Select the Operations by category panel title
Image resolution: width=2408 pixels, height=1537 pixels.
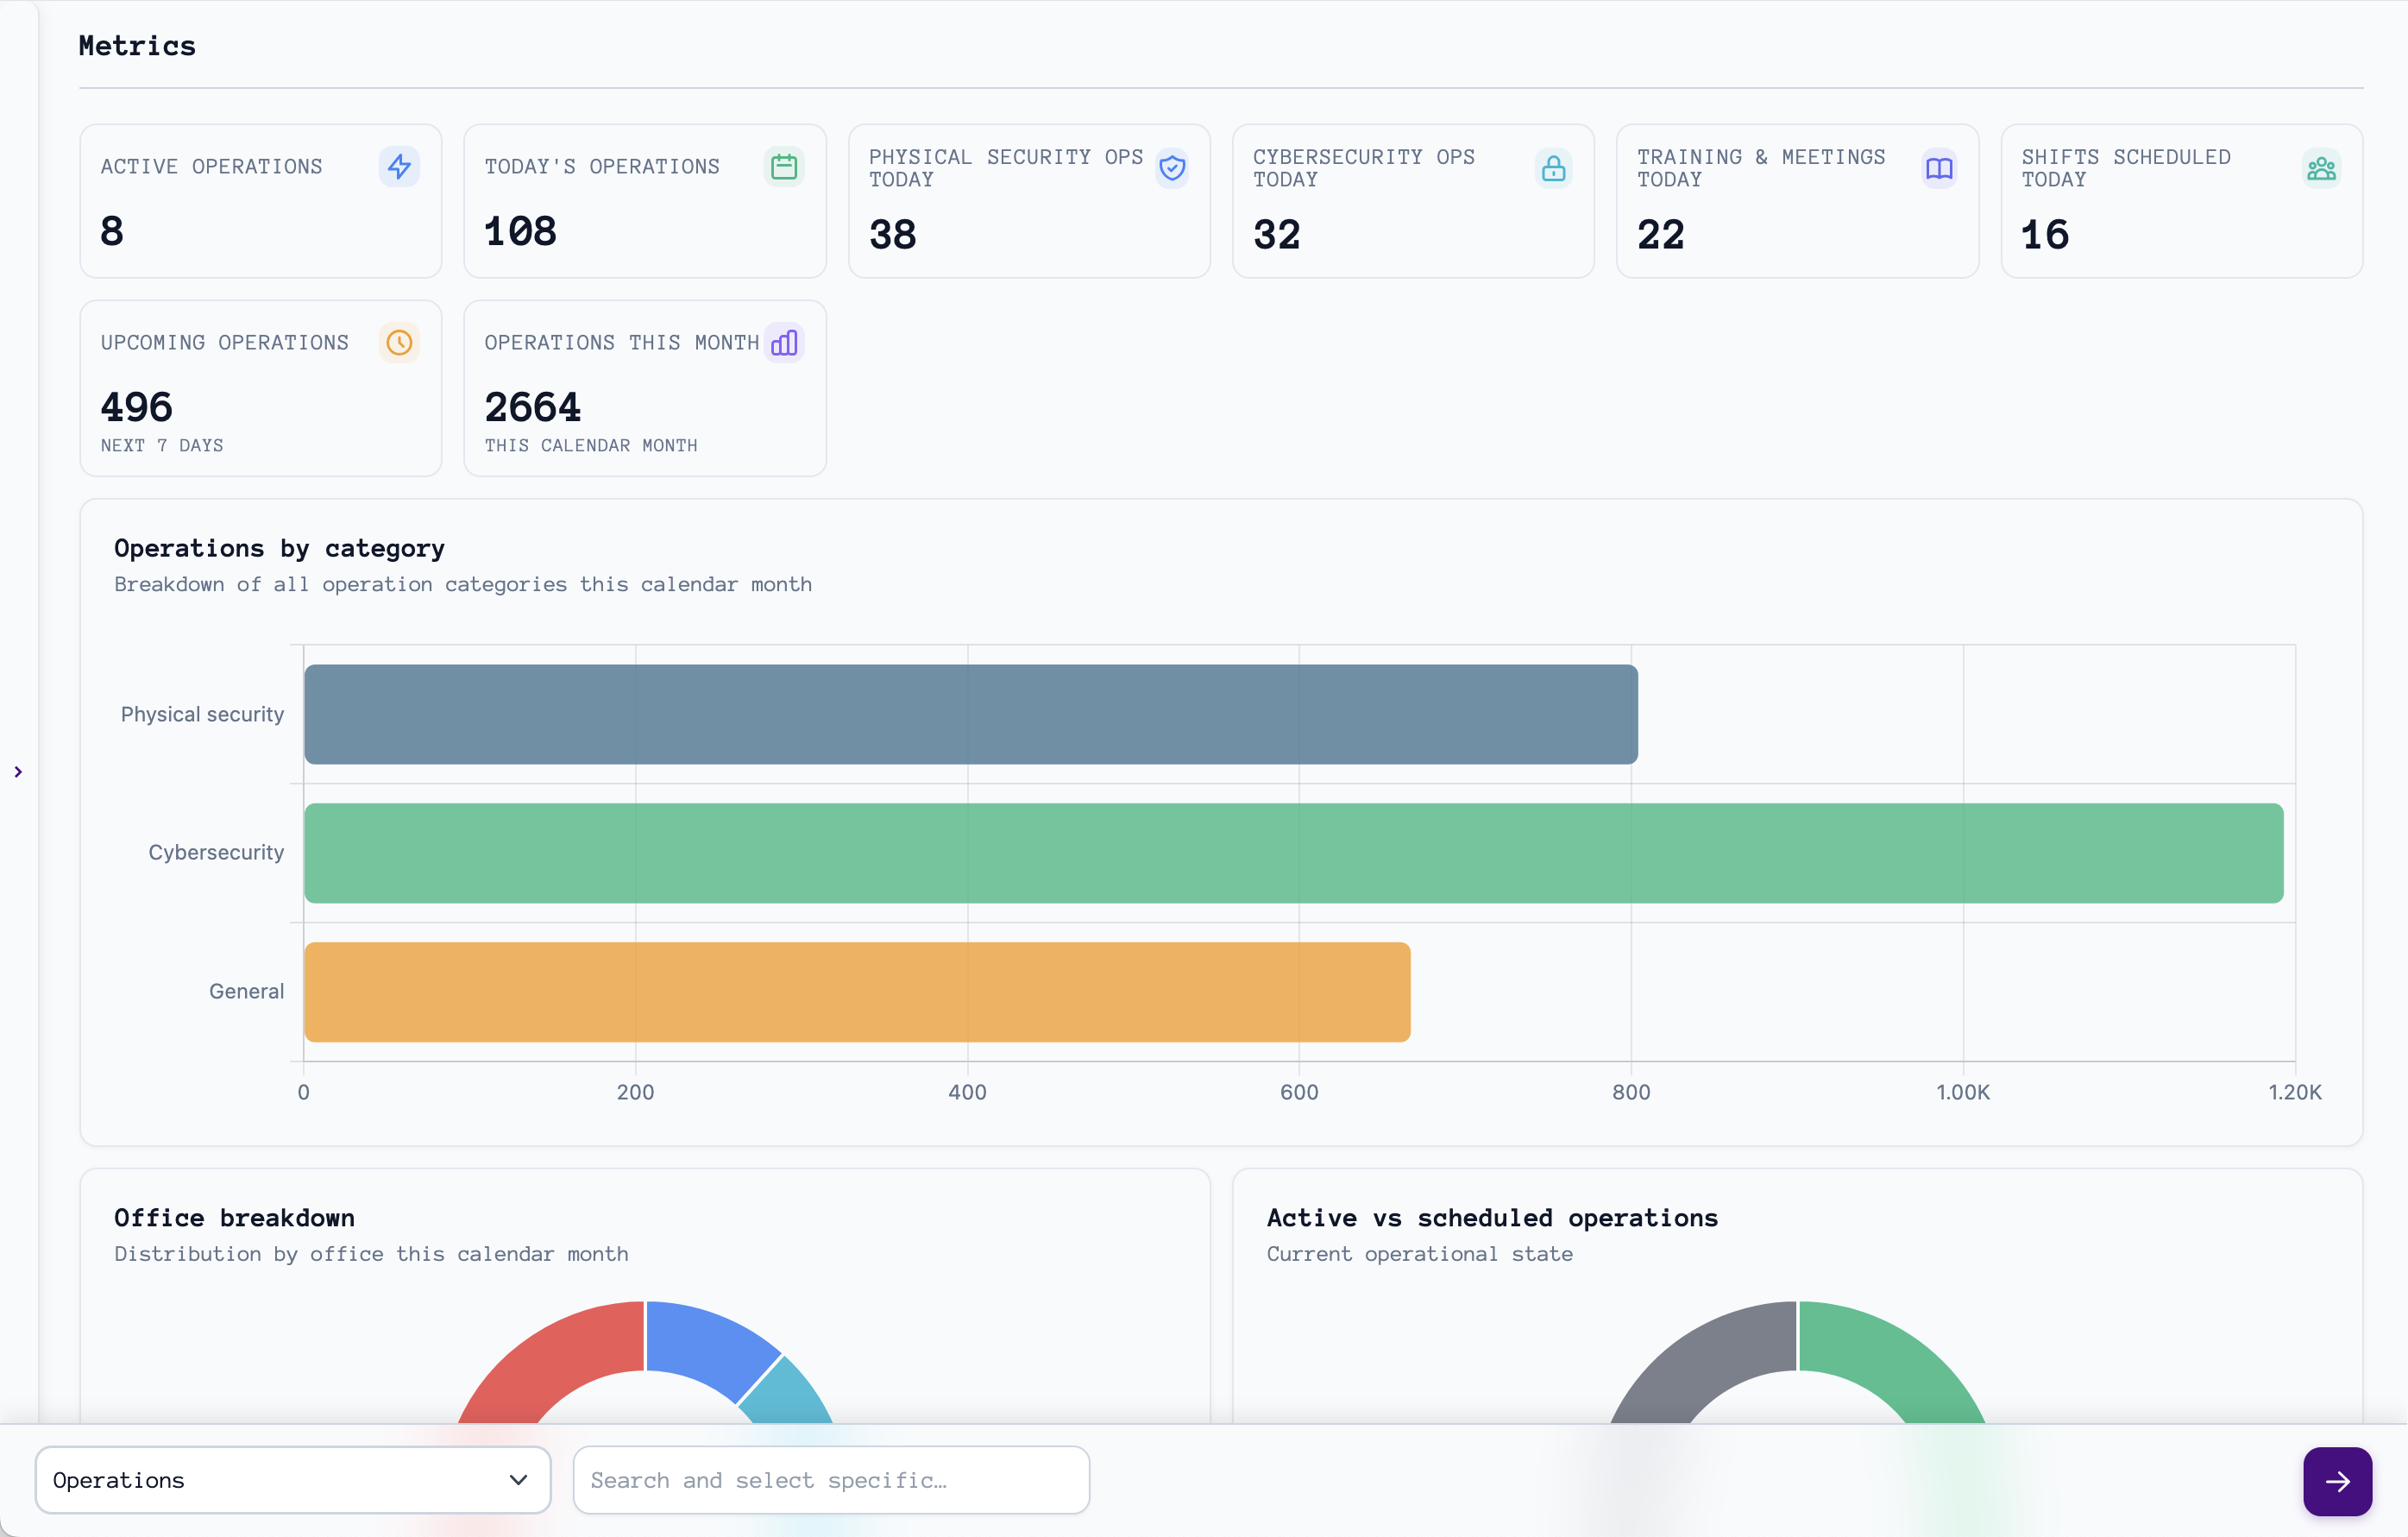pos(279,548)
